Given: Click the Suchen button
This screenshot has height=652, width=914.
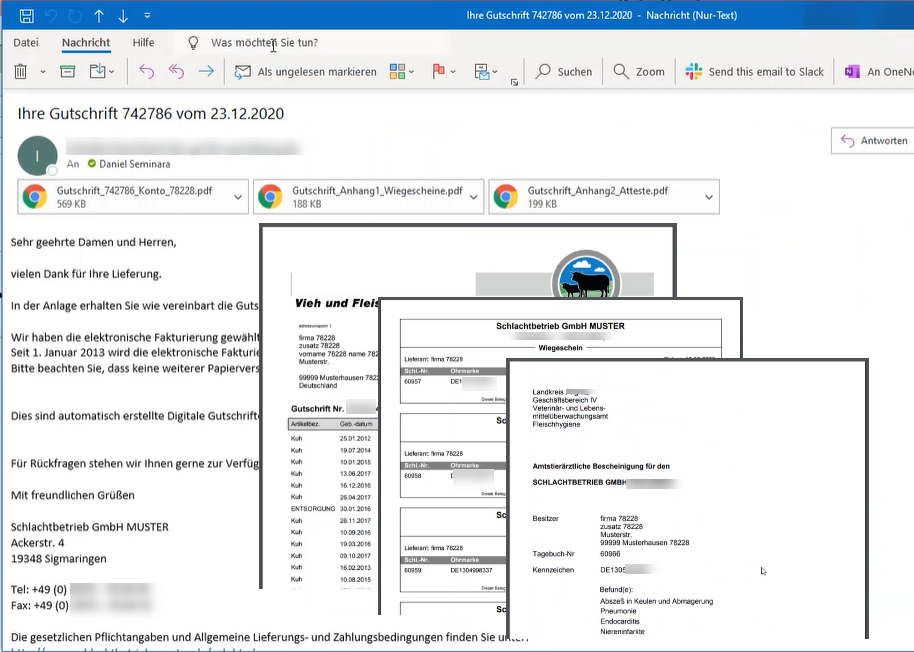Looking at the screenshot, I should click(x=564, y=72).
